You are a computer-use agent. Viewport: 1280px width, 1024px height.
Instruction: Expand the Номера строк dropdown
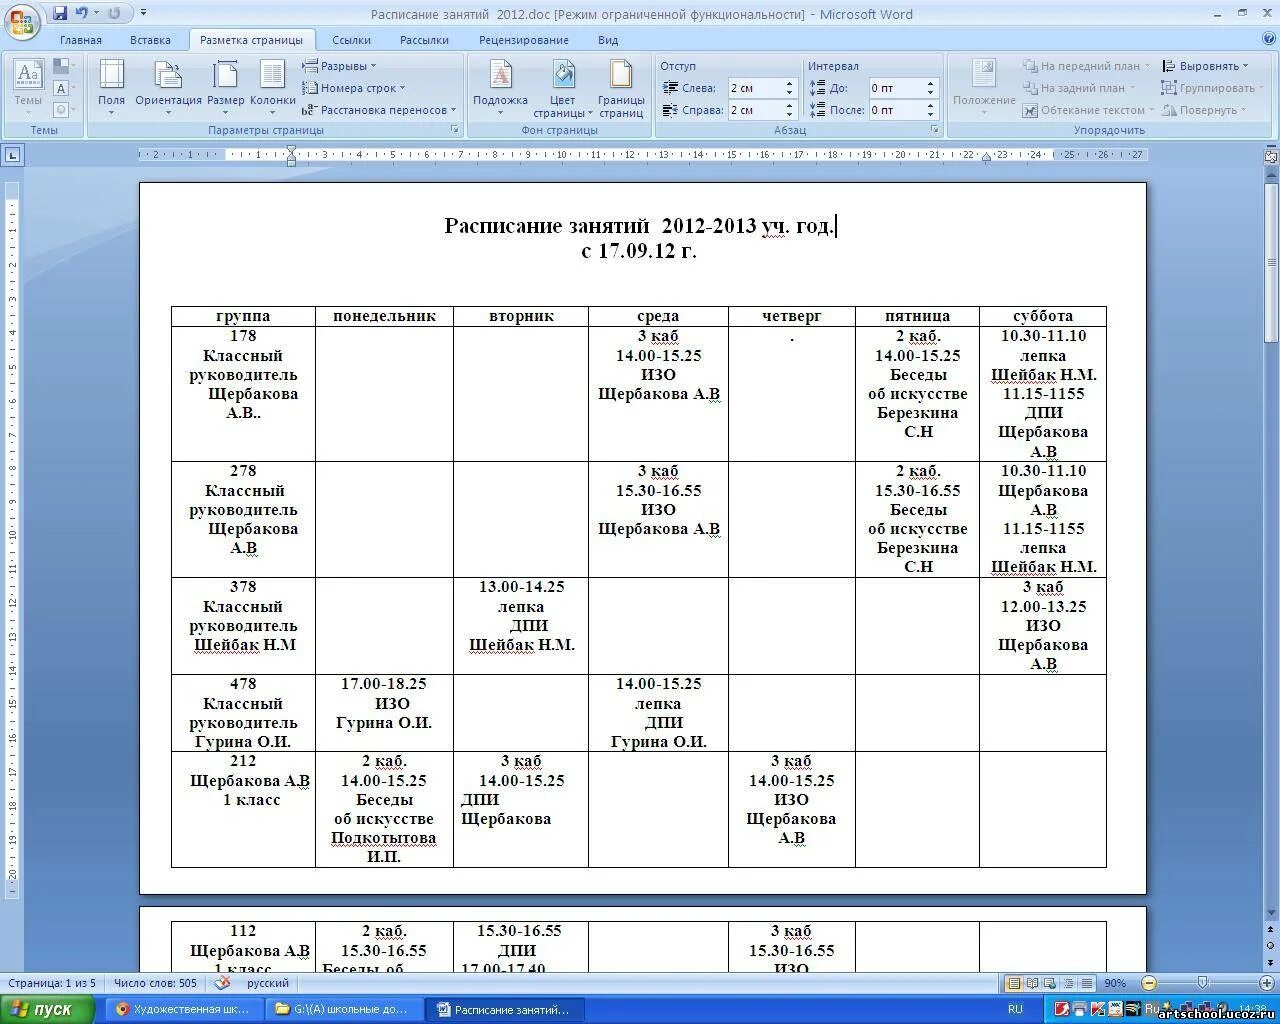354,88
